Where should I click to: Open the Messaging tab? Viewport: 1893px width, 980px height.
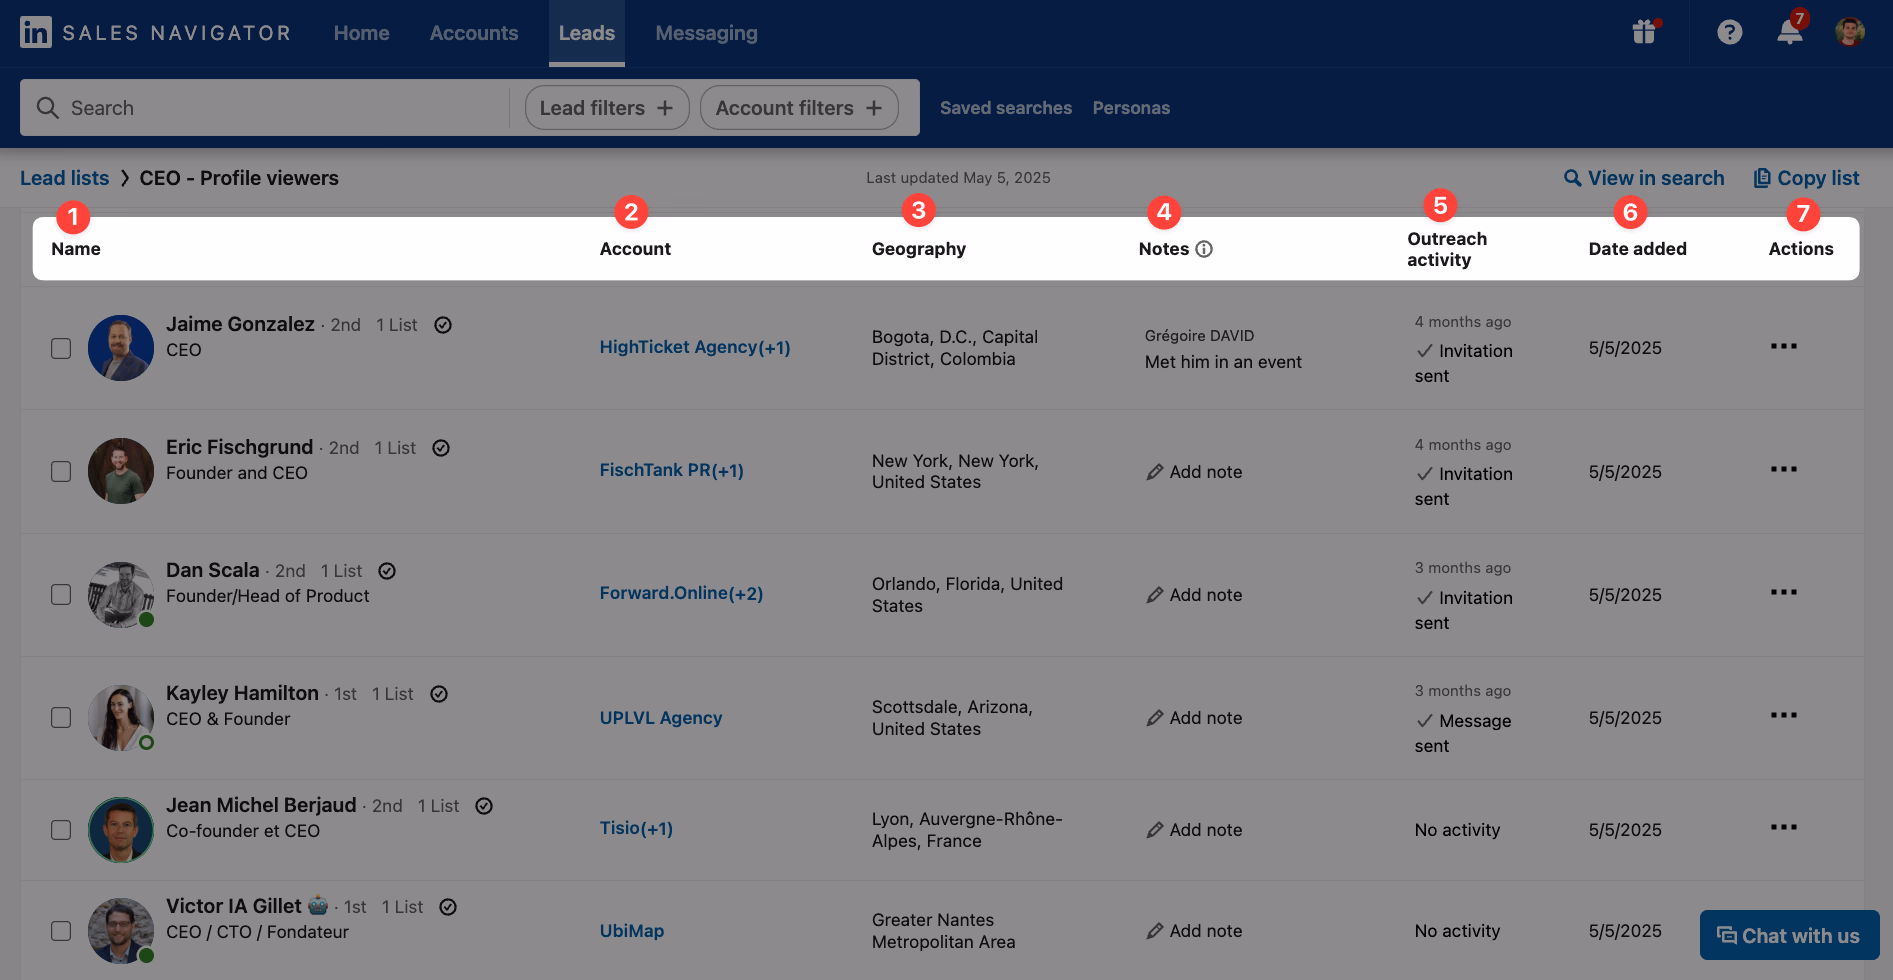(706, 33)
